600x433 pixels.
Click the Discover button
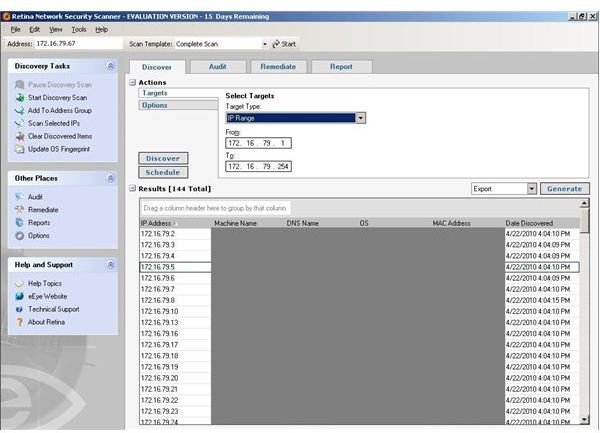[x=163, y=158]
